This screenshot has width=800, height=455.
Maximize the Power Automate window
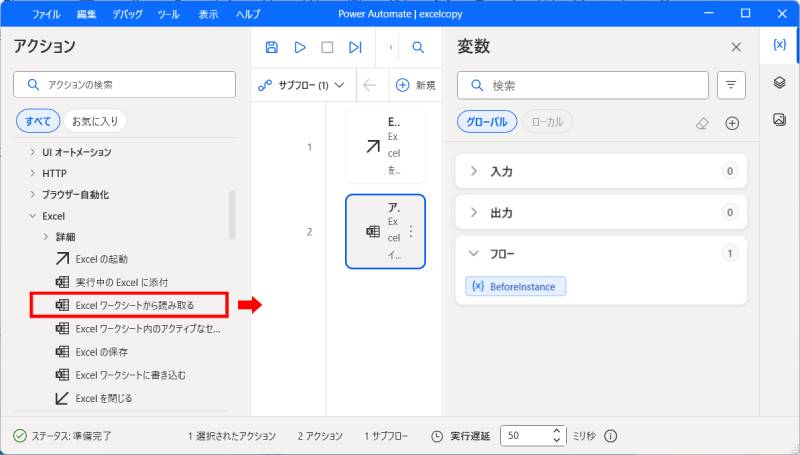tap(745, 13)
